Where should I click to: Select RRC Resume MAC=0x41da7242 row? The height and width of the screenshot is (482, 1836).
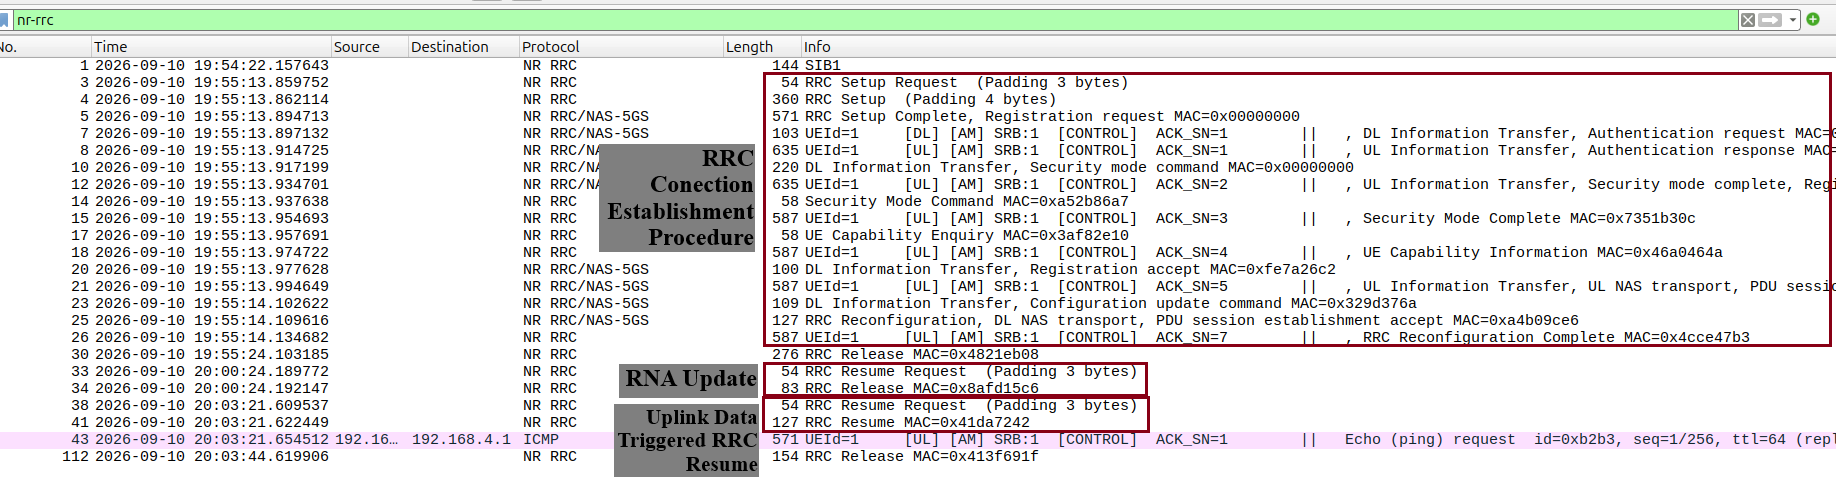[x=918, y=423]
